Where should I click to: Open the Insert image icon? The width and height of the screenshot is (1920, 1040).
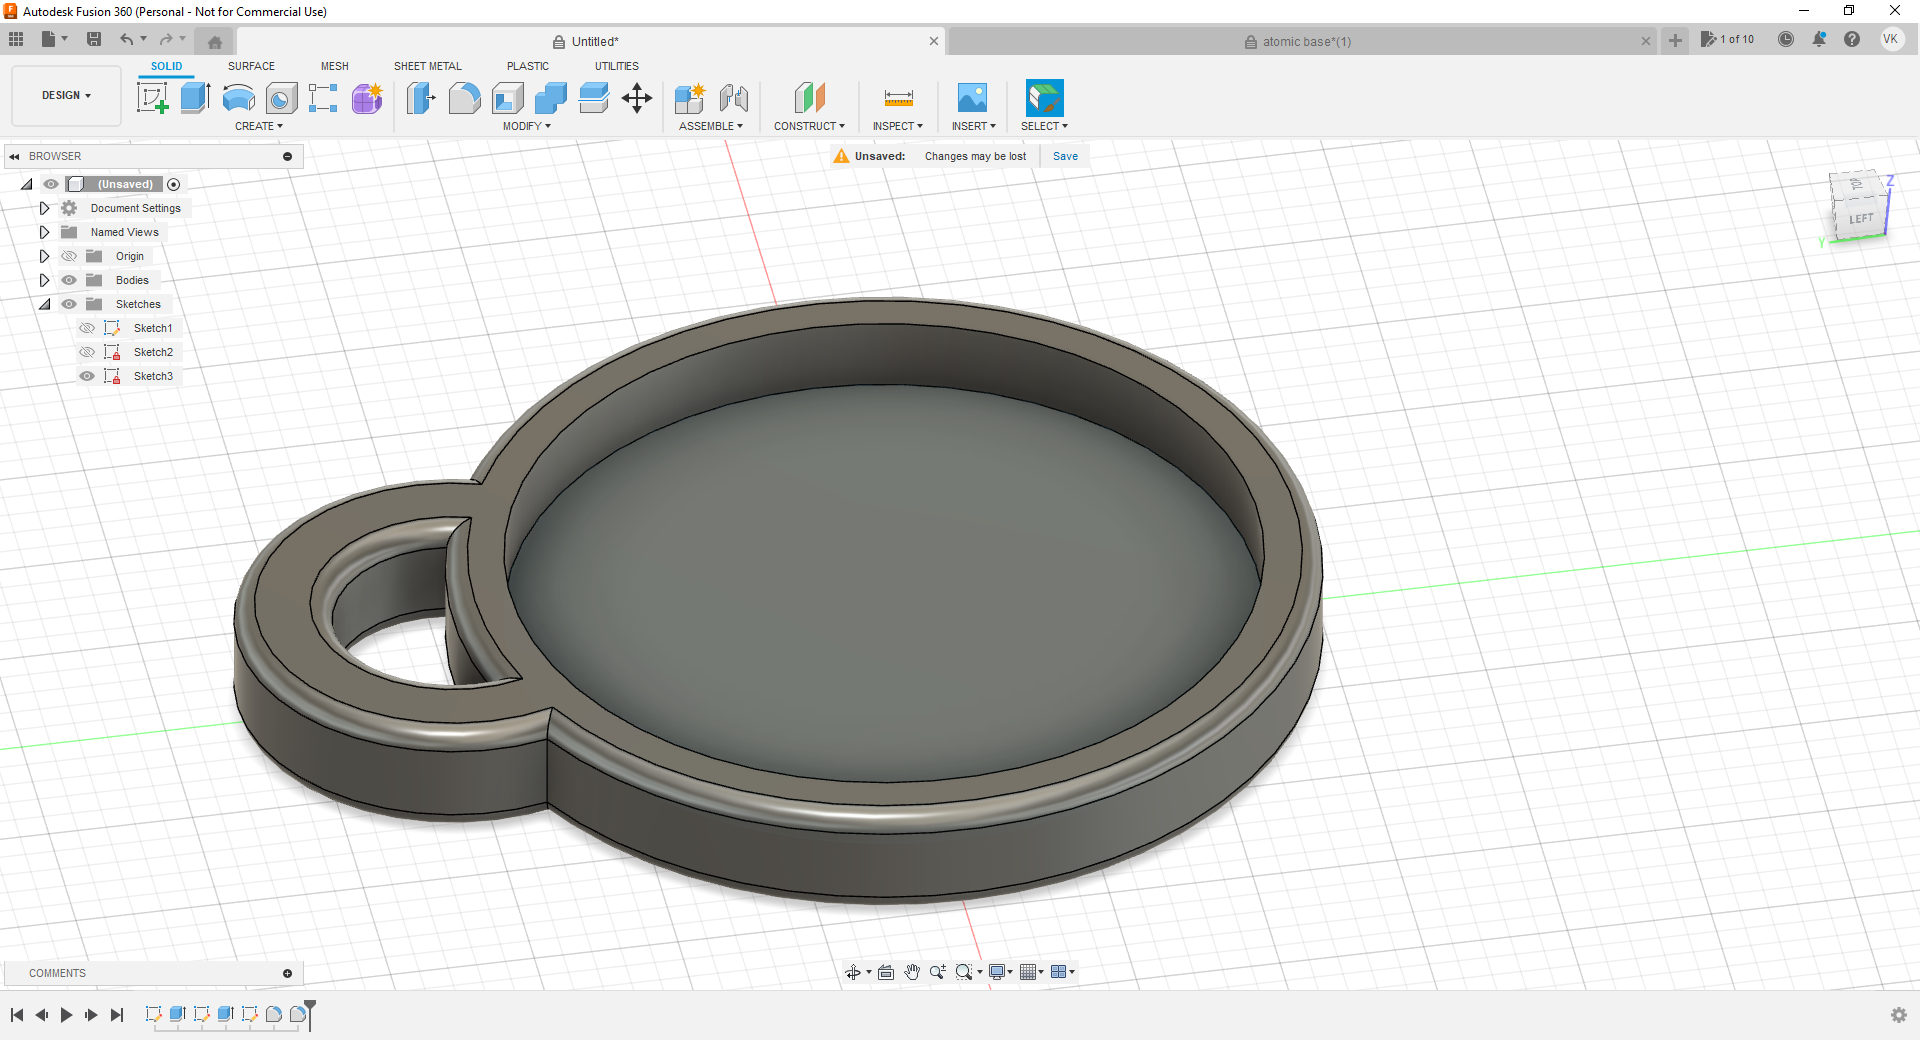972,98
